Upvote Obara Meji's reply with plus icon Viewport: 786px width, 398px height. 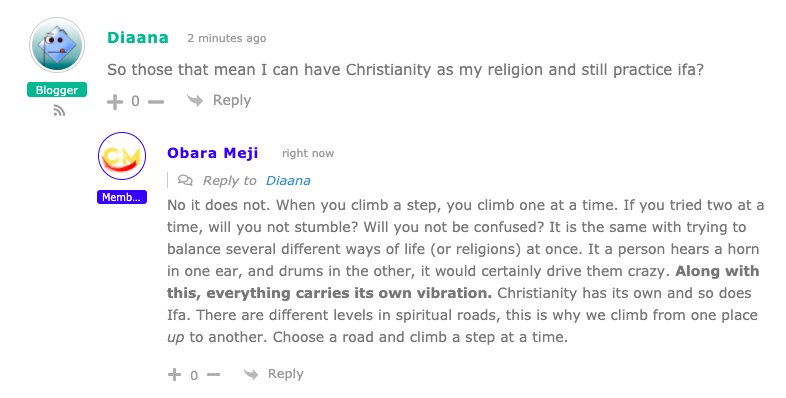pos(174,374)
